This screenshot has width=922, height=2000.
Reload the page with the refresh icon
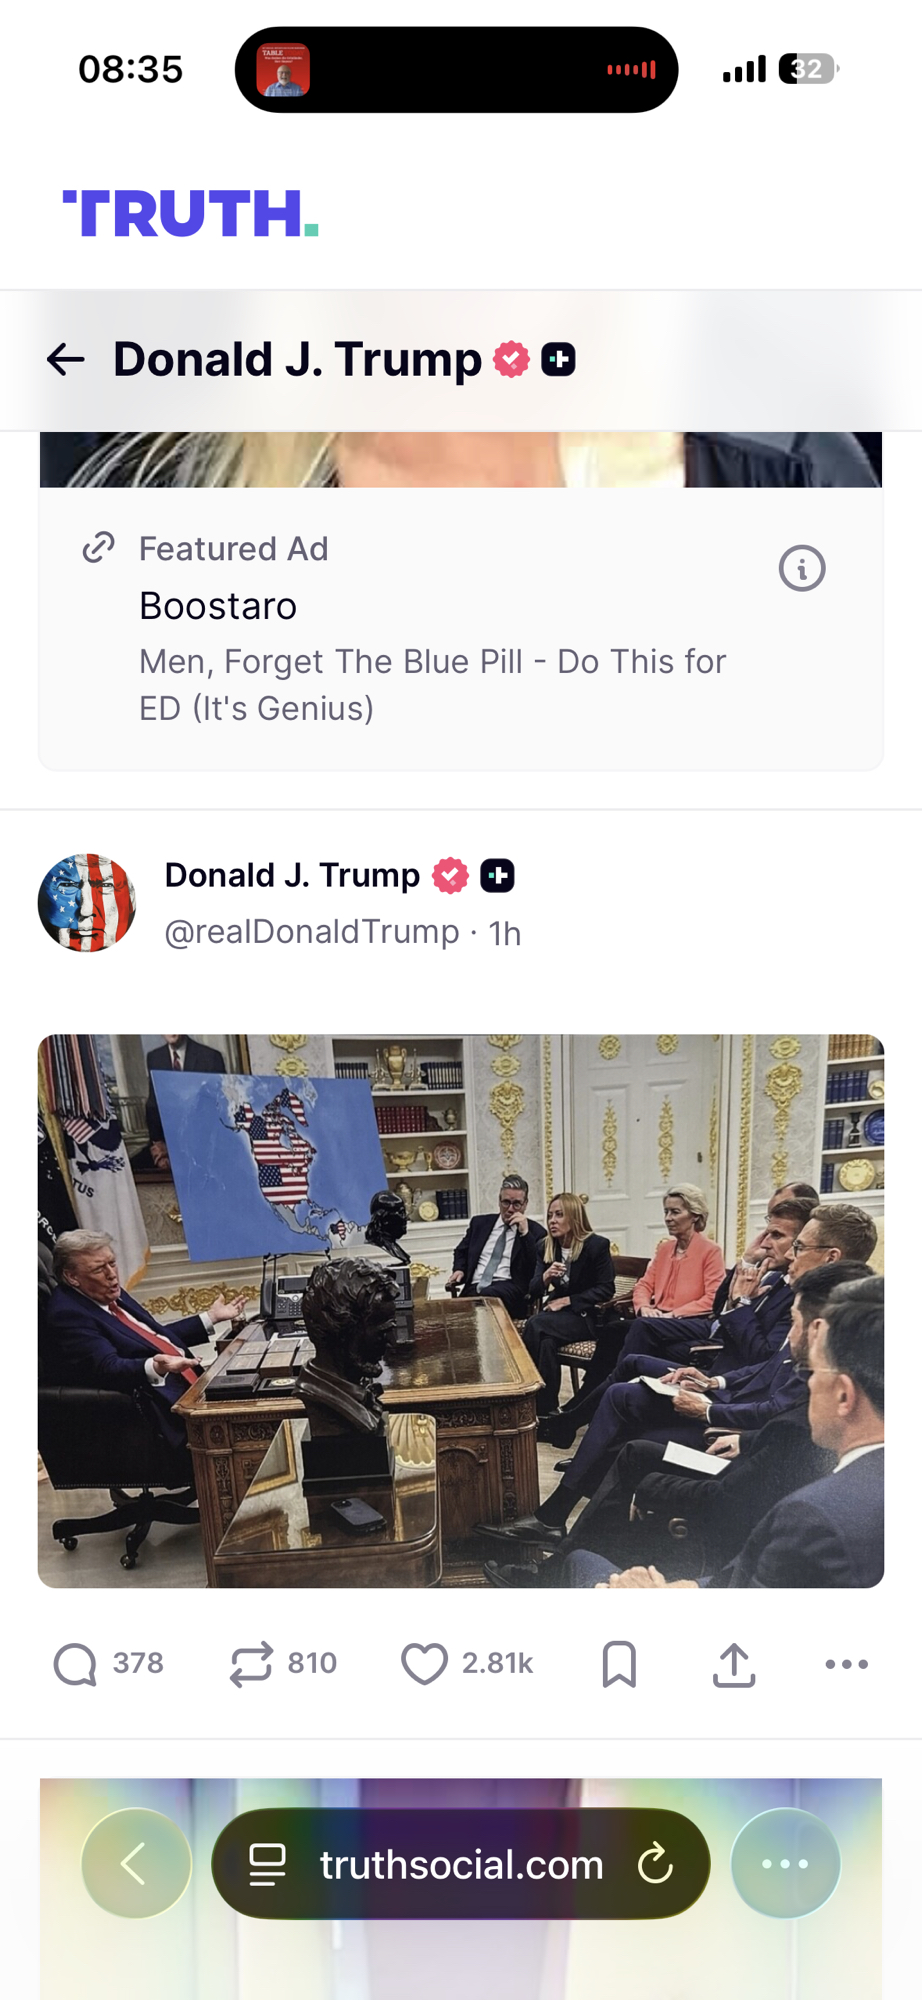(x=656, y=1864)
